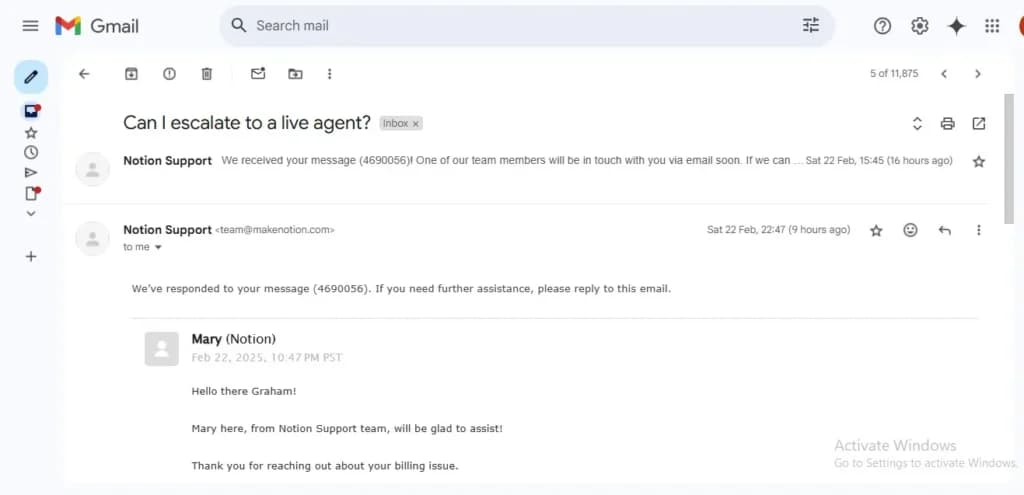Open the main menu hamburger icon
The height and width of the screenshot is (495, 1024).
30,26
